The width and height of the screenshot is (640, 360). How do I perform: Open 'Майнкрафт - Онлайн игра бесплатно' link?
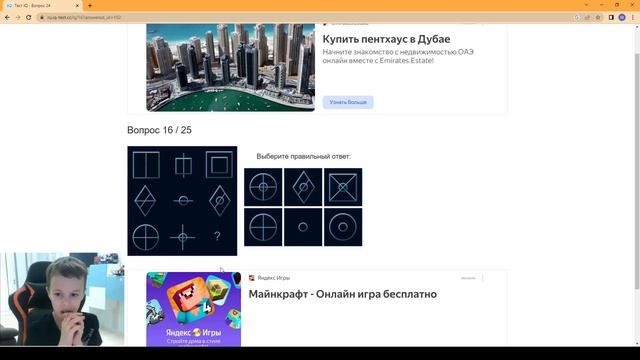[342, 294]
